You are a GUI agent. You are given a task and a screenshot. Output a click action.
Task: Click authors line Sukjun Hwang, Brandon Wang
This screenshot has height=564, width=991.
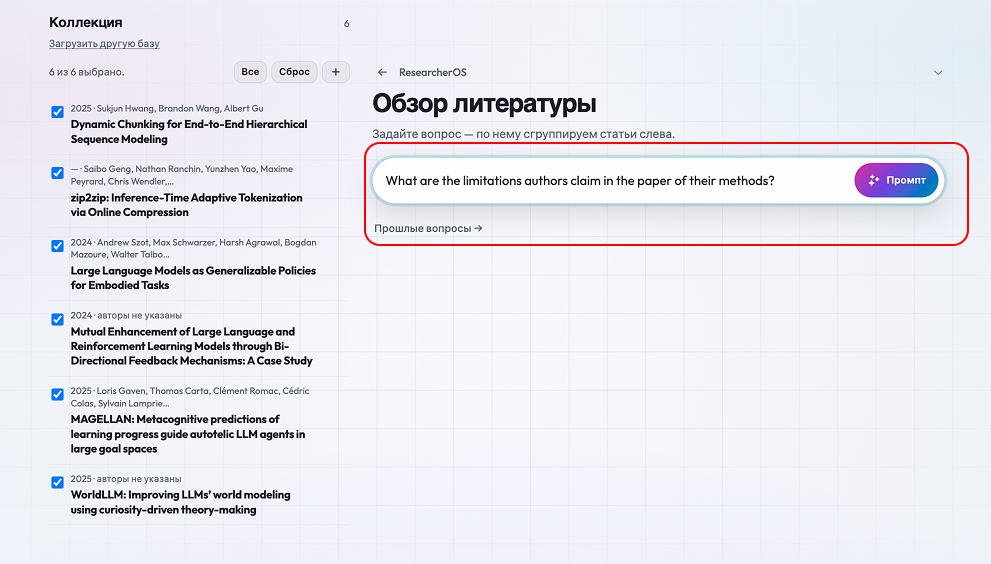[167, 108]
